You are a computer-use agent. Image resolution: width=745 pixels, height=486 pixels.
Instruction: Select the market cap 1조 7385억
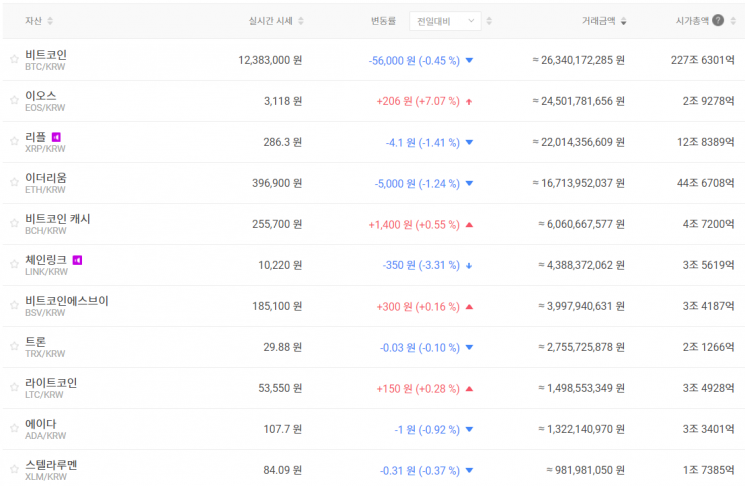pos(708,470)
